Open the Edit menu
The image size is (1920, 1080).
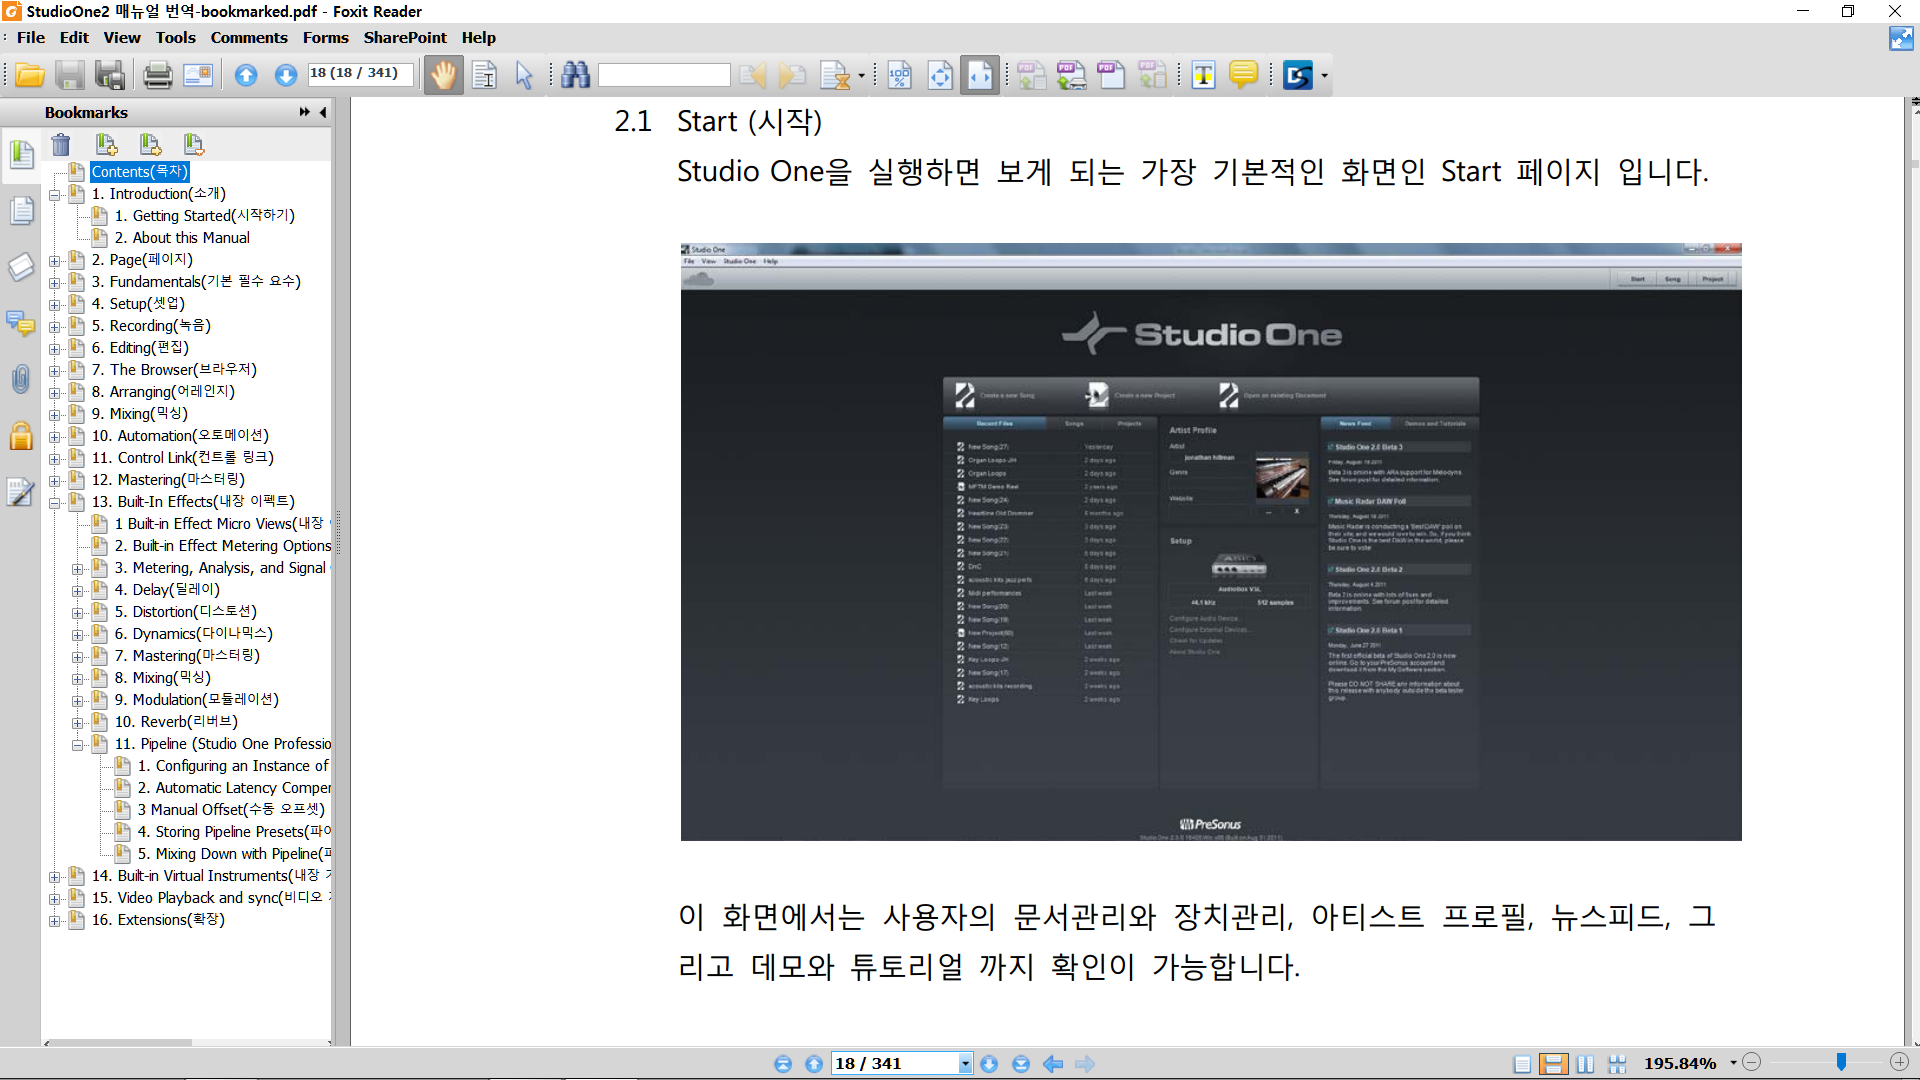tap(74, 38)
